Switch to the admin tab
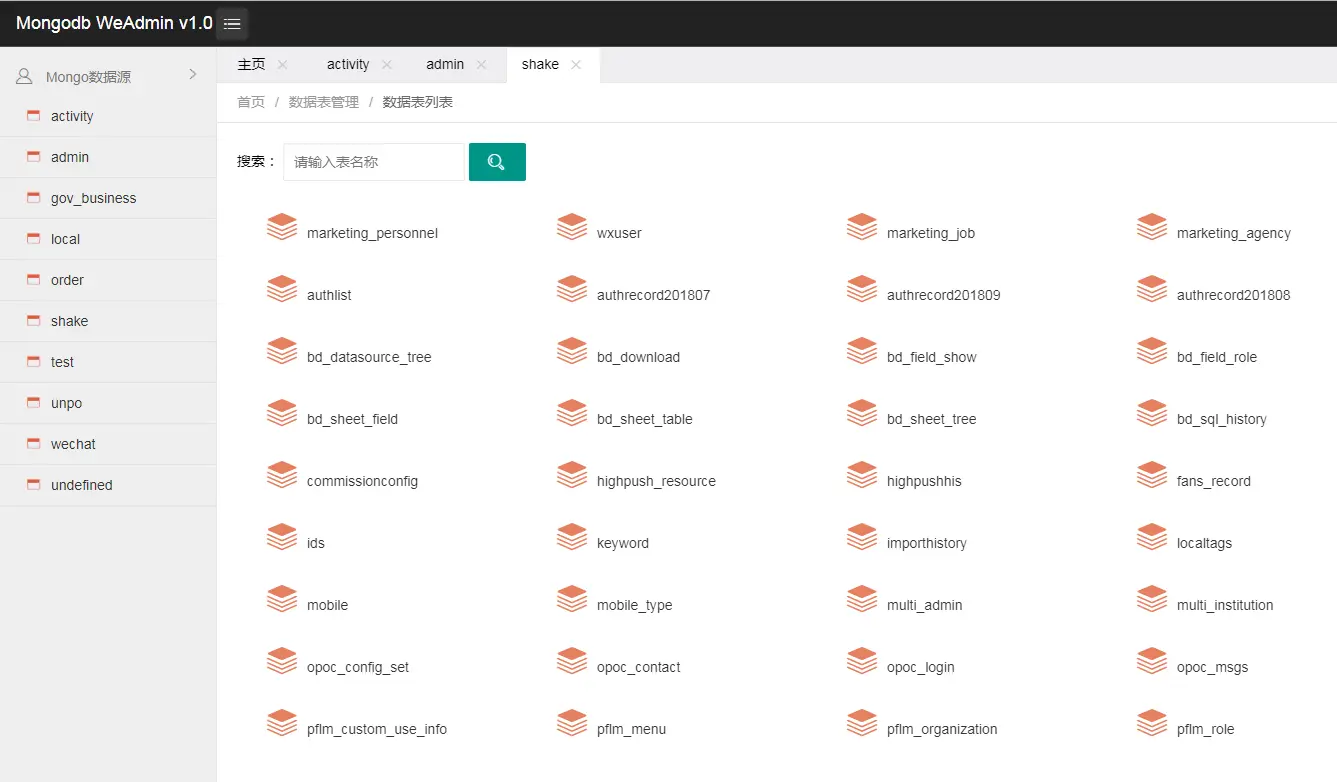The width and height of the screenshot is (1337, 782). point(445,64)
